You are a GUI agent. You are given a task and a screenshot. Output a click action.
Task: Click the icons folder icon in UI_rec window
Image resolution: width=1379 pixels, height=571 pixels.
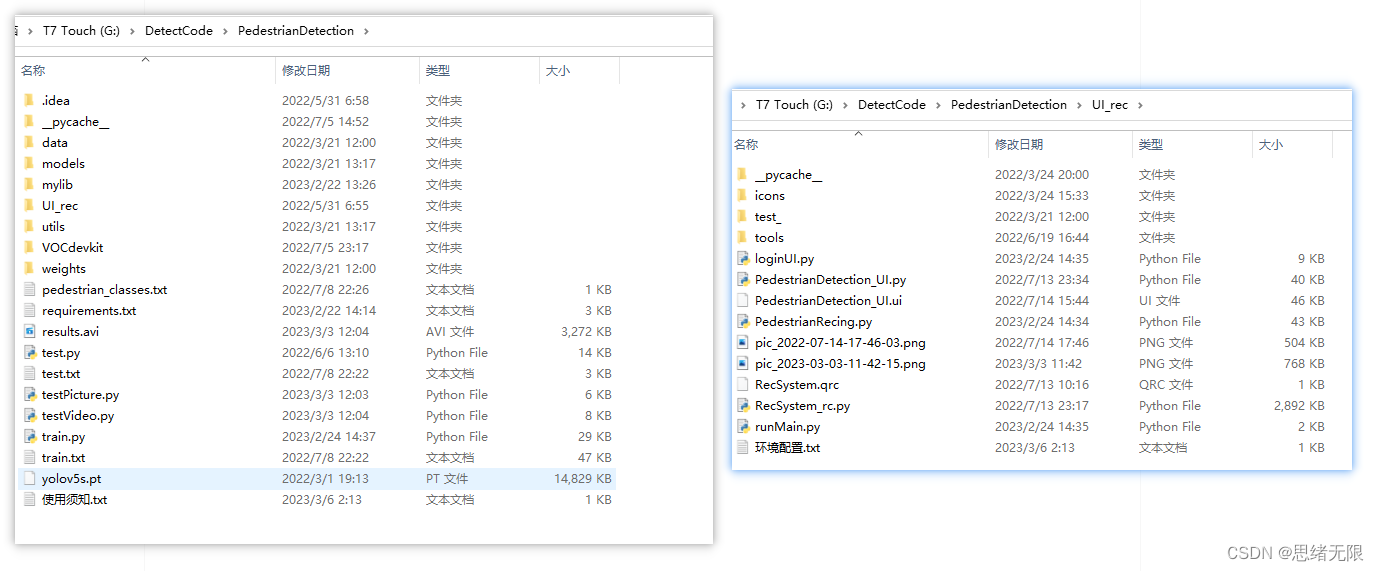tap(742, 195)
